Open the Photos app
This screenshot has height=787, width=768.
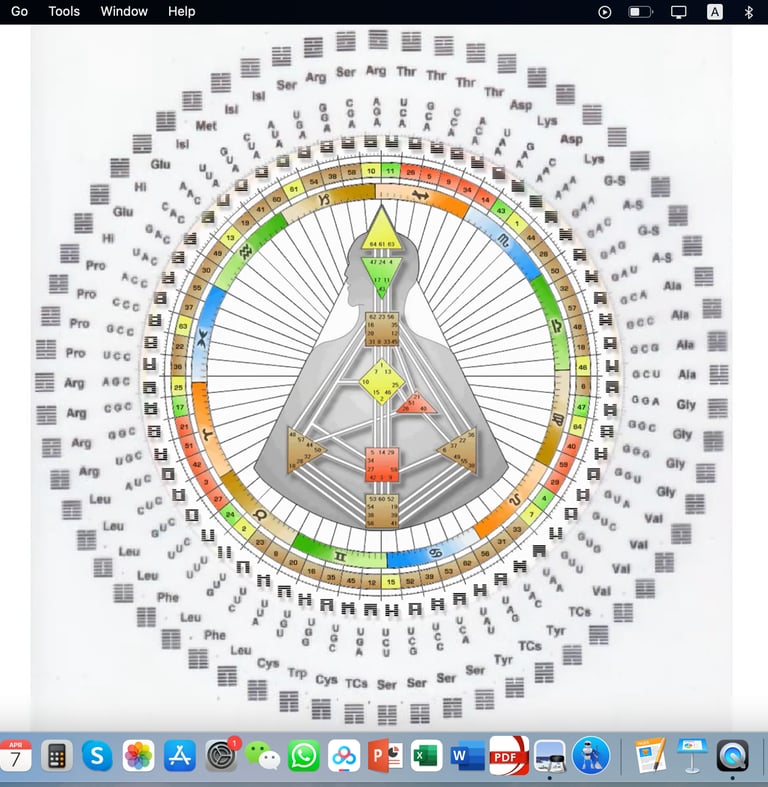point(139,755)
